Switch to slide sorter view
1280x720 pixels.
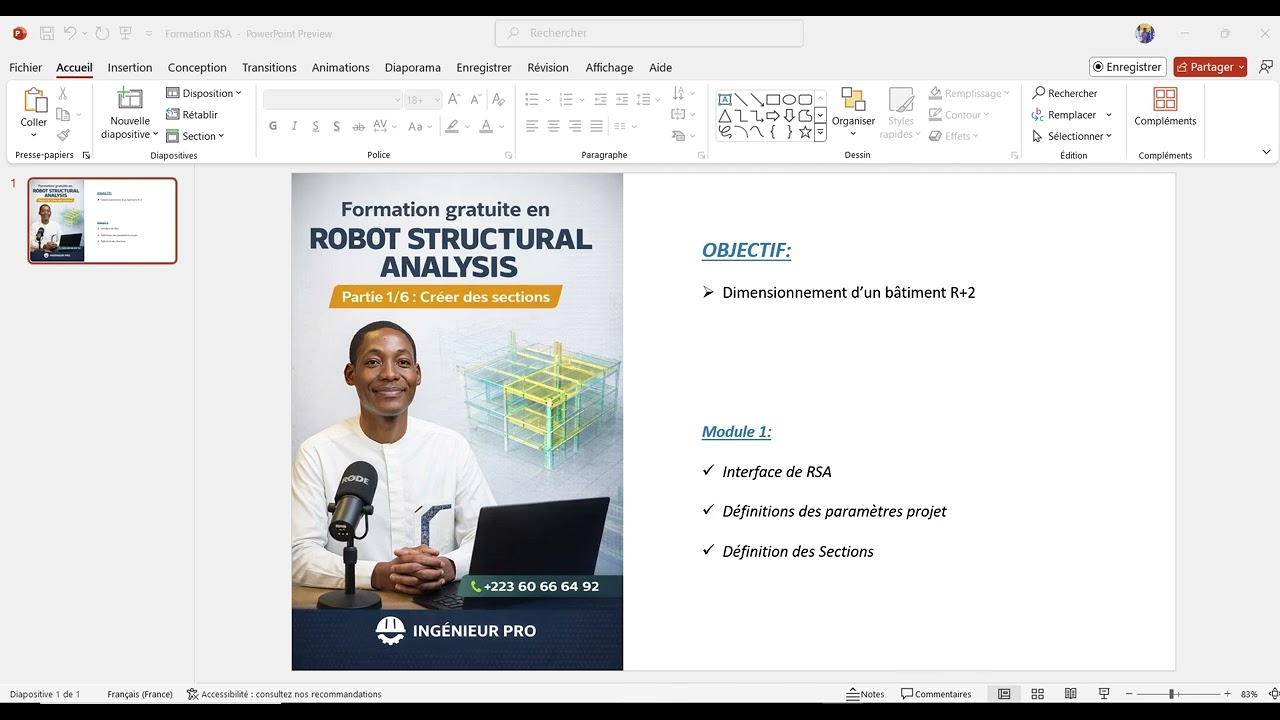click(x=1037, y=694)
